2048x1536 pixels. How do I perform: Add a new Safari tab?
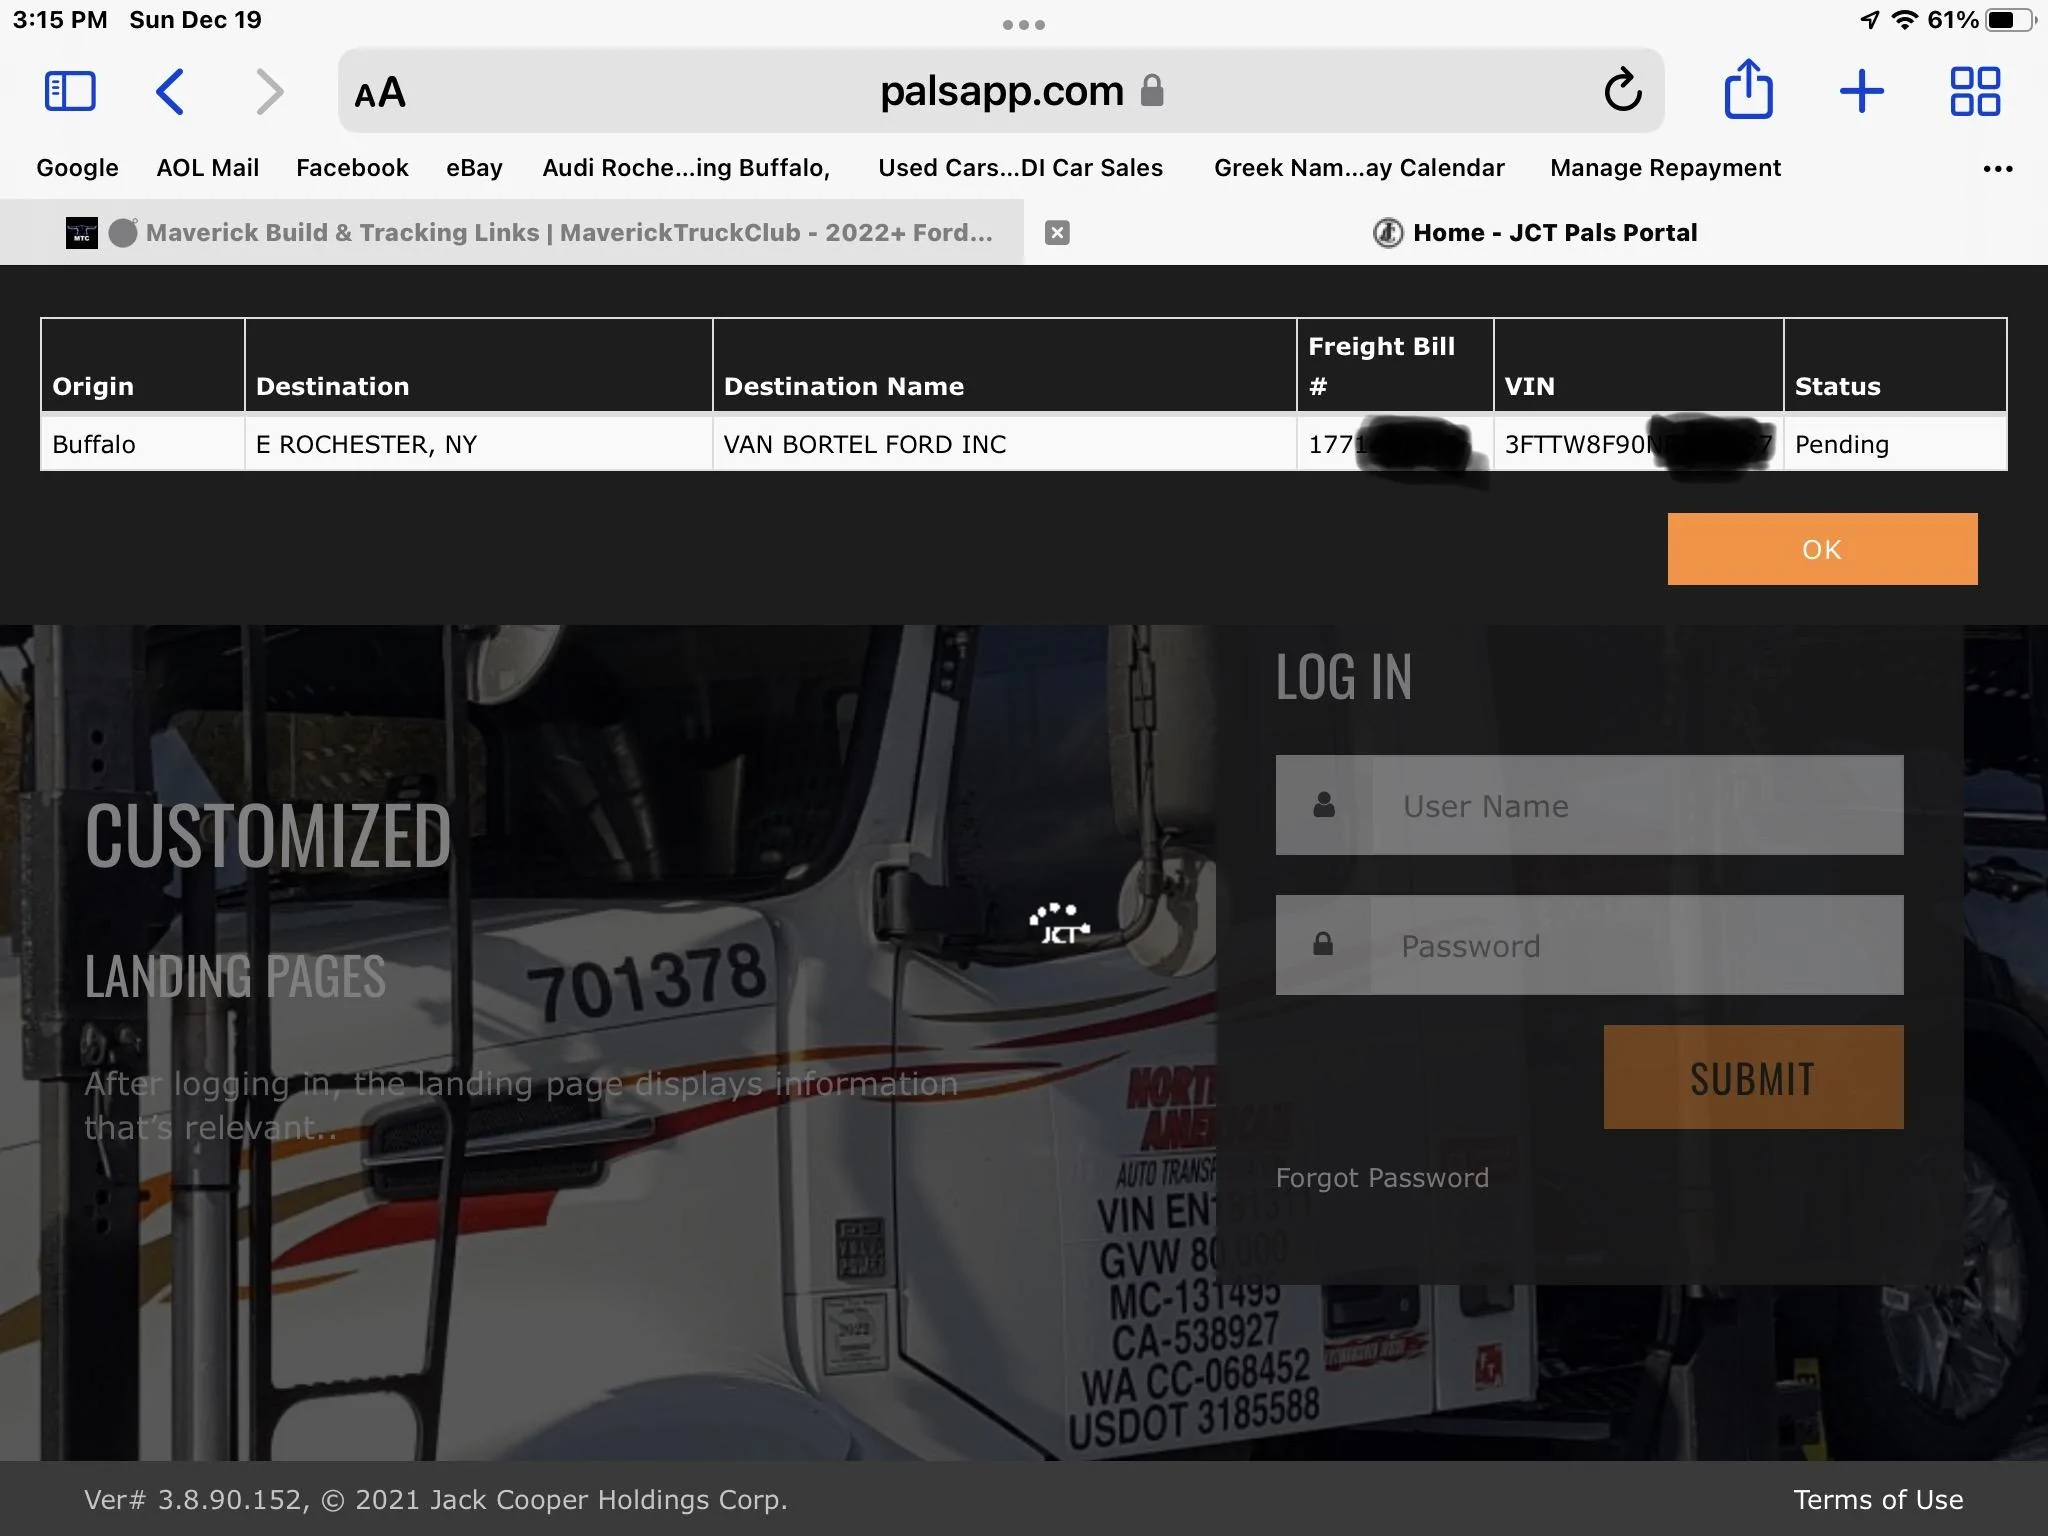pos(1861,92)
